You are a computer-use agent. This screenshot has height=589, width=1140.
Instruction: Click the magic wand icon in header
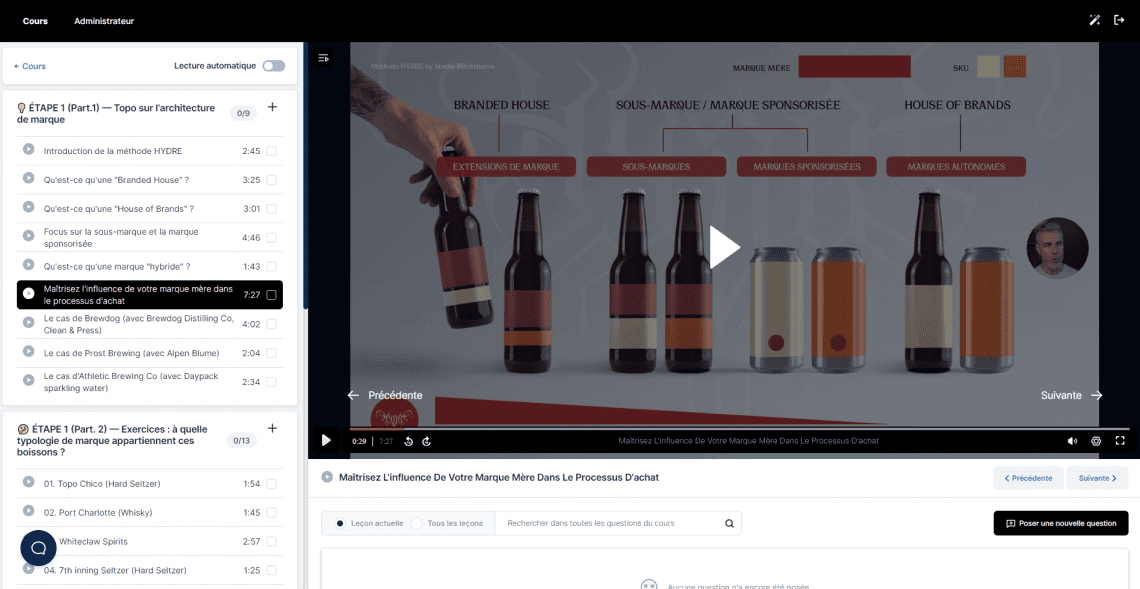point(1094,20)
